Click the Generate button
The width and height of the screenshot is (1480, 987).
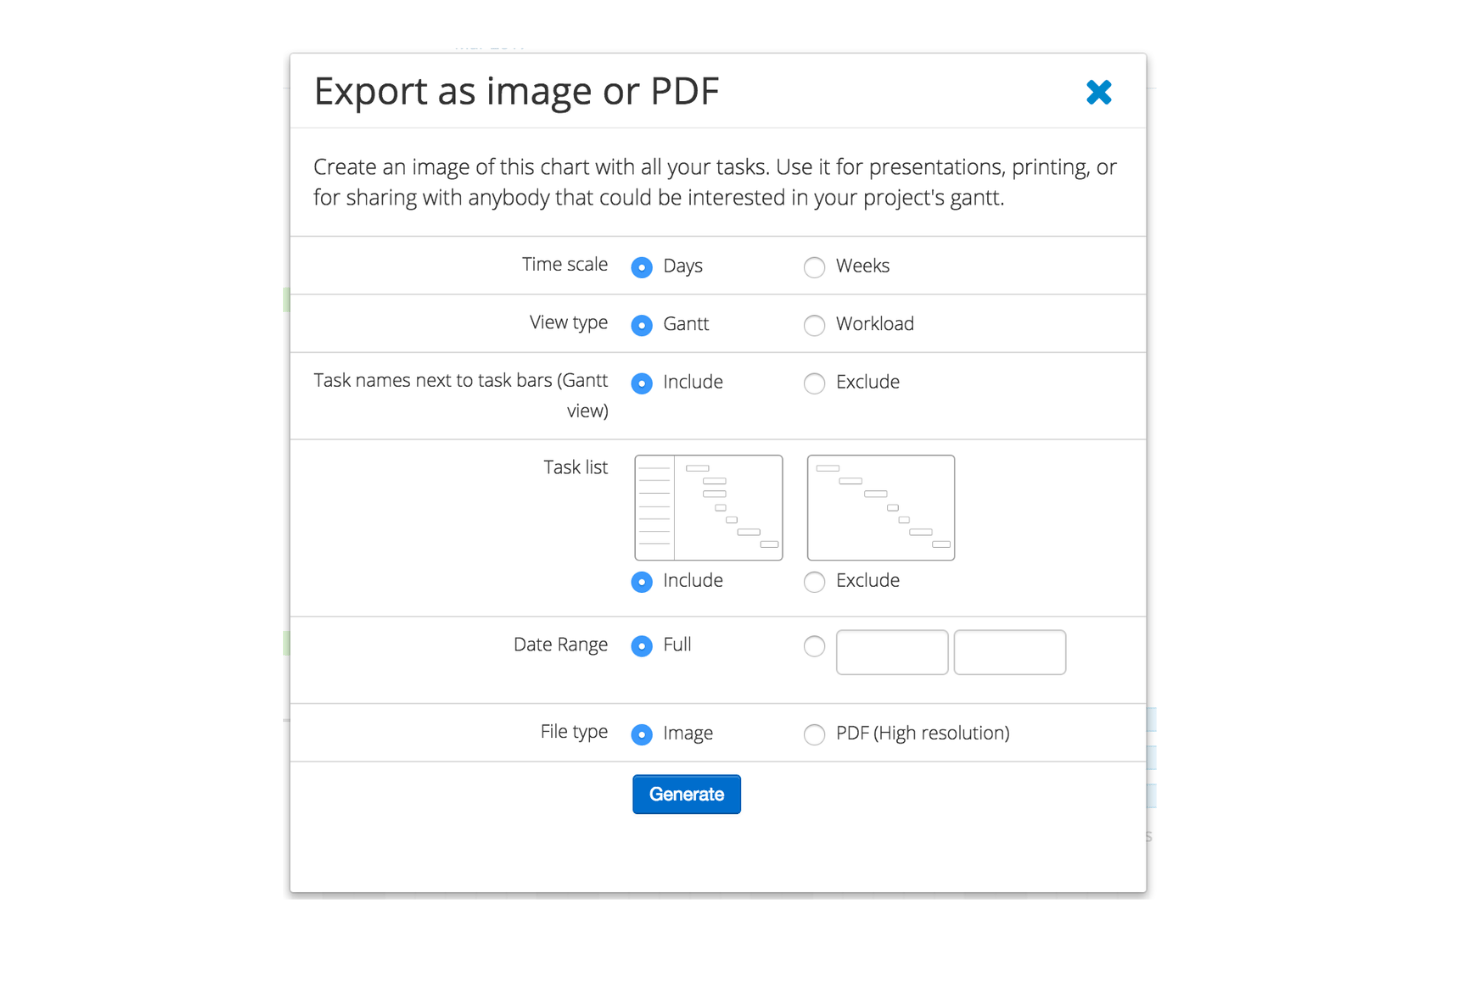687,794
